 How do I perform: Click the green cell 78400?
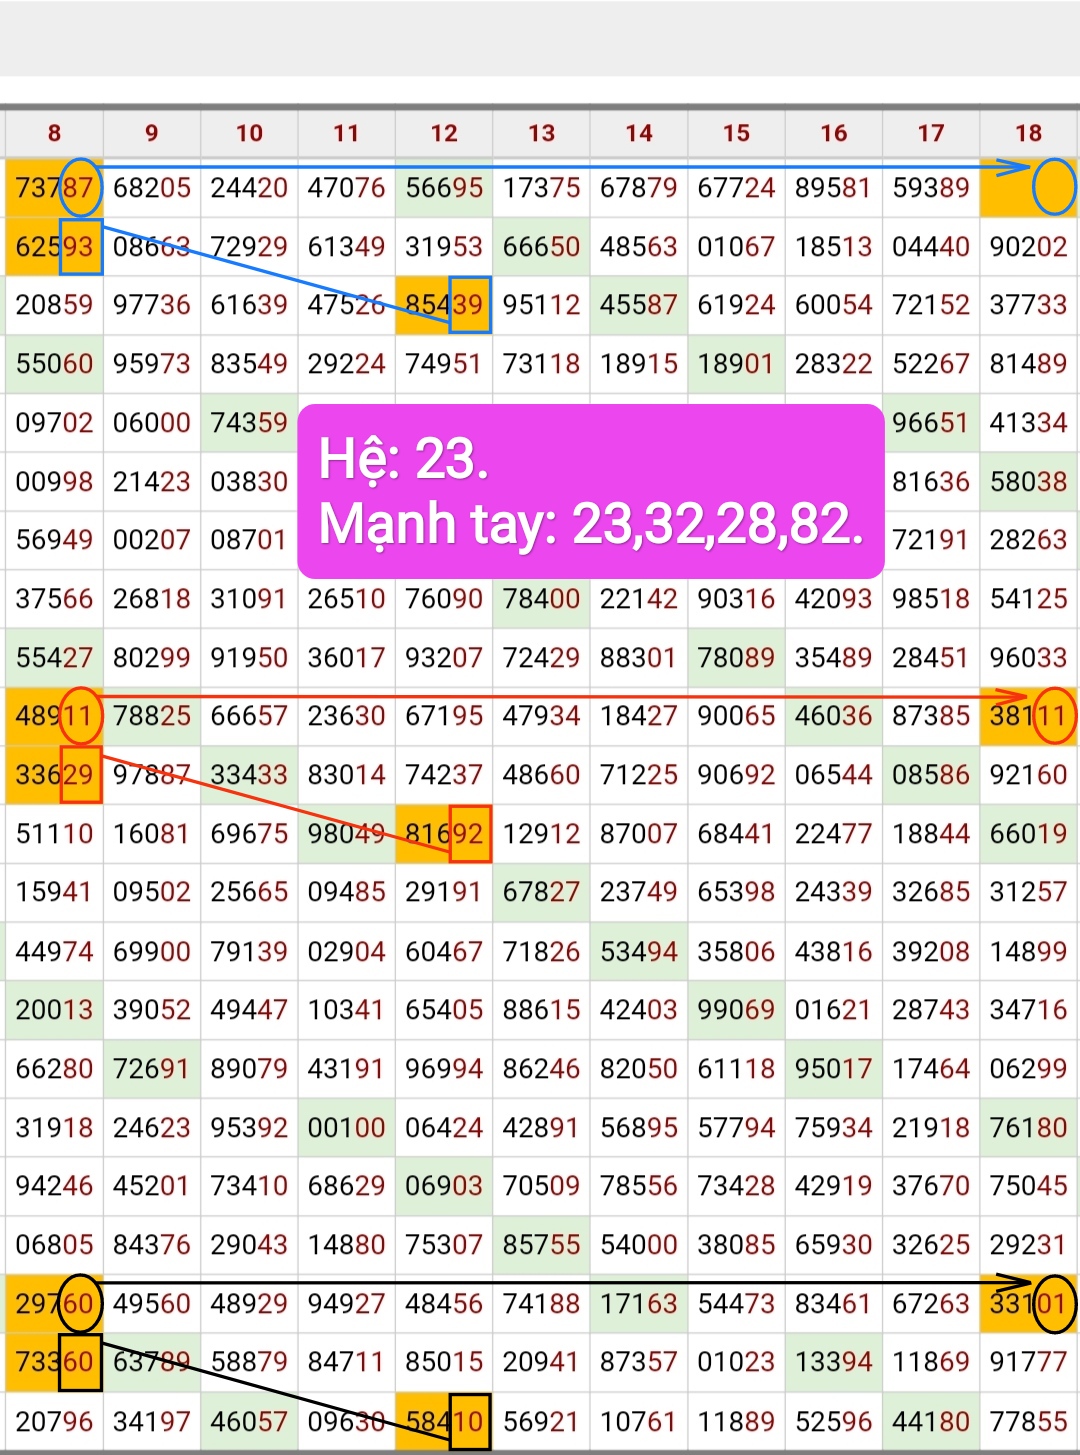click(541, 599)
